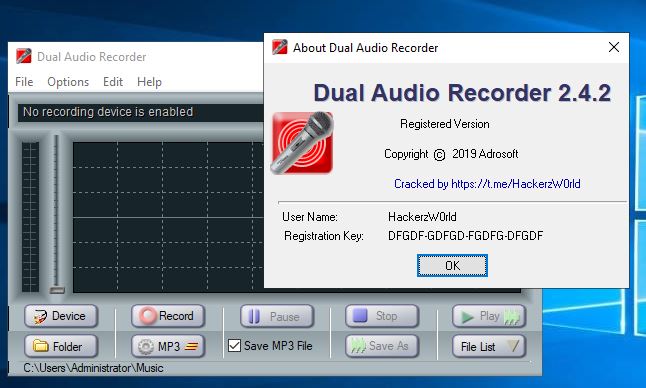Screen dimensions: 646x388
Task: Click the 'Registered Version' text
Action: 445,124
